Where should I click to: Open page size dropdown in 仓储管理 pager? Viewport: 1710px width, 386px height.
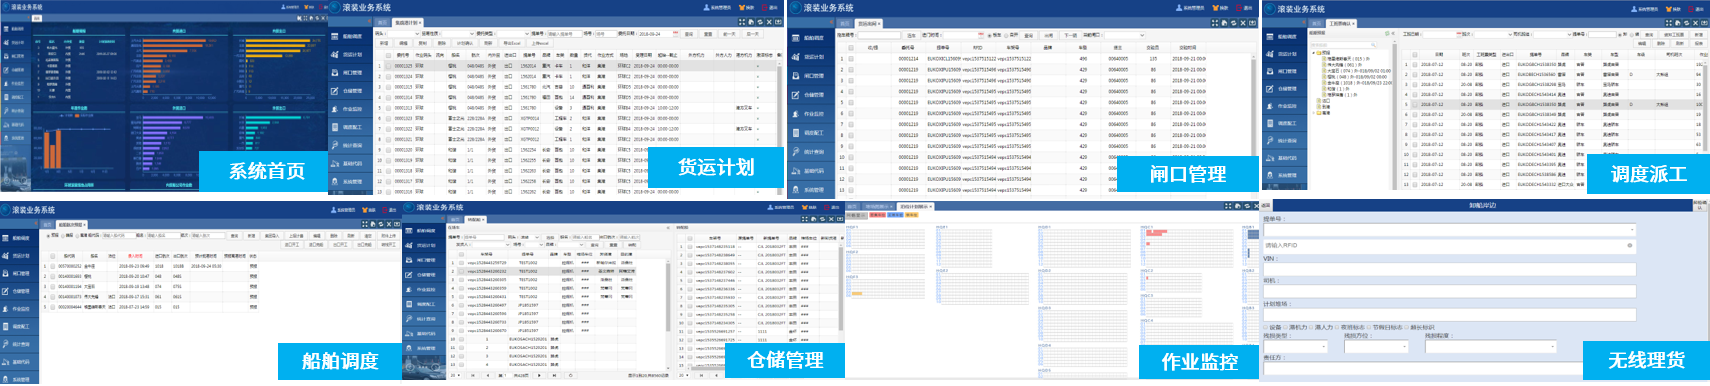(x=455, y=375)
